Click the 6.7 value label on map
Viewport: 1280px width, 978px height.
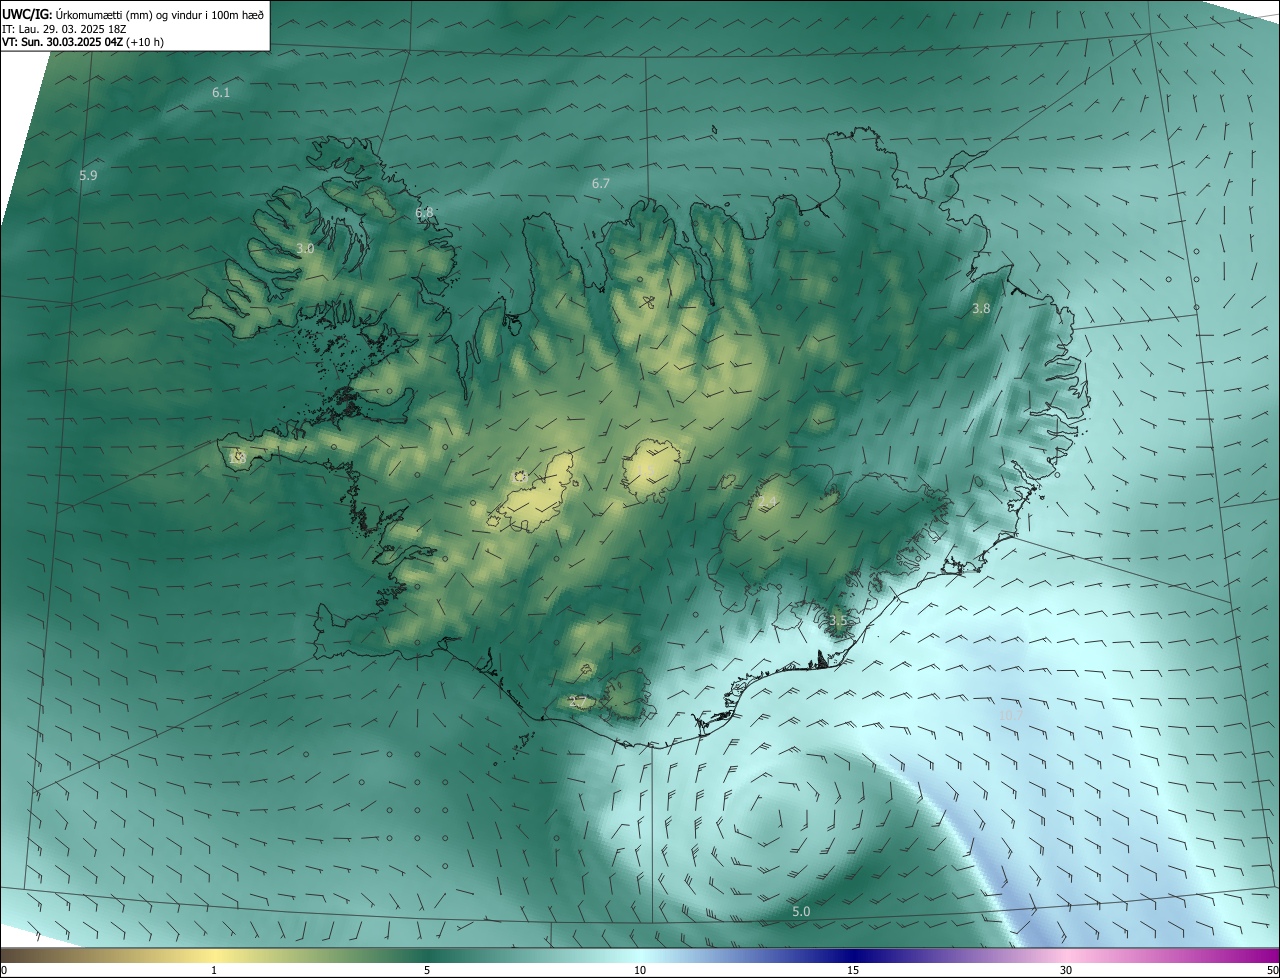pos(601,184)
